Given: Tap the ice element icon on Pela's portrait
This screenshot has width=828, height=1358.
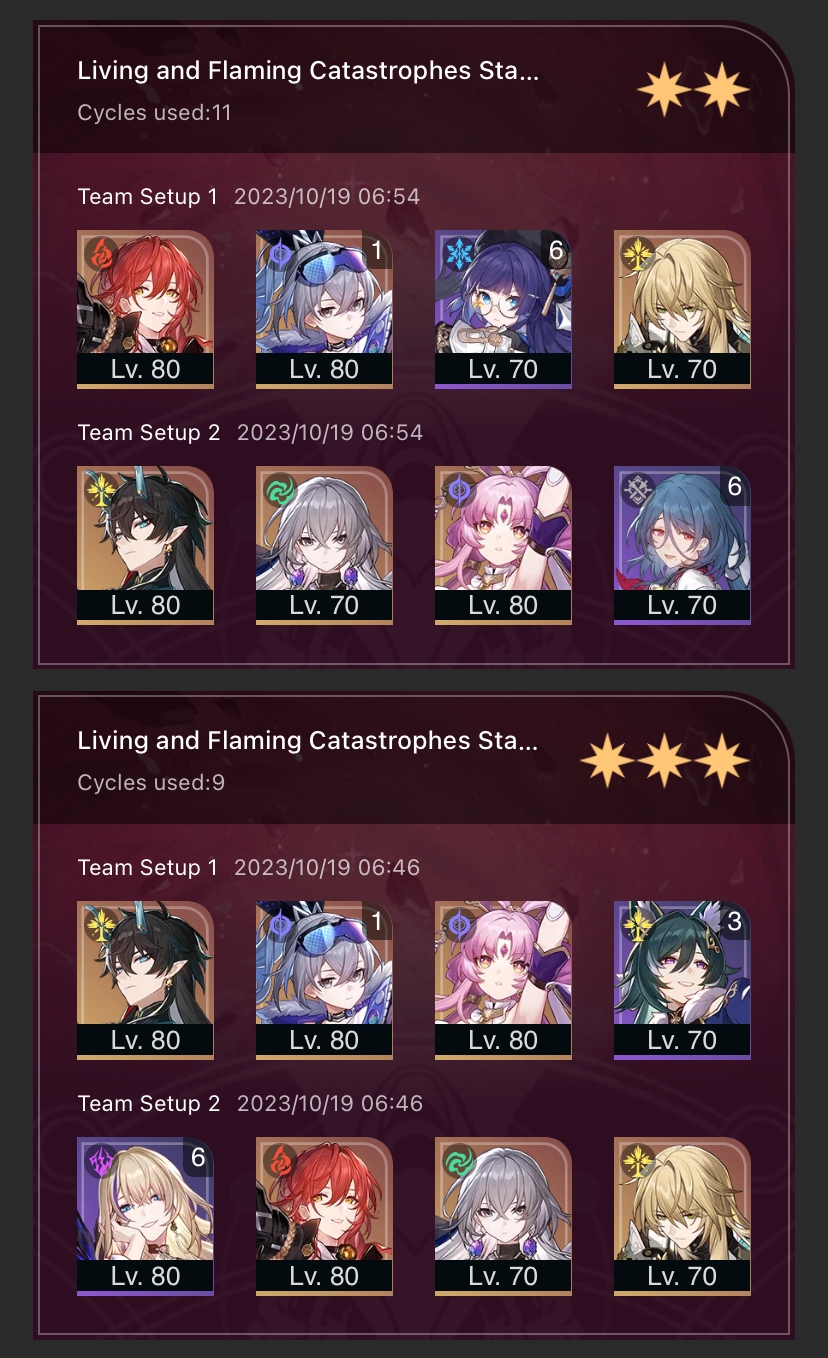Looking at the screenshot, I should (457, 252).
